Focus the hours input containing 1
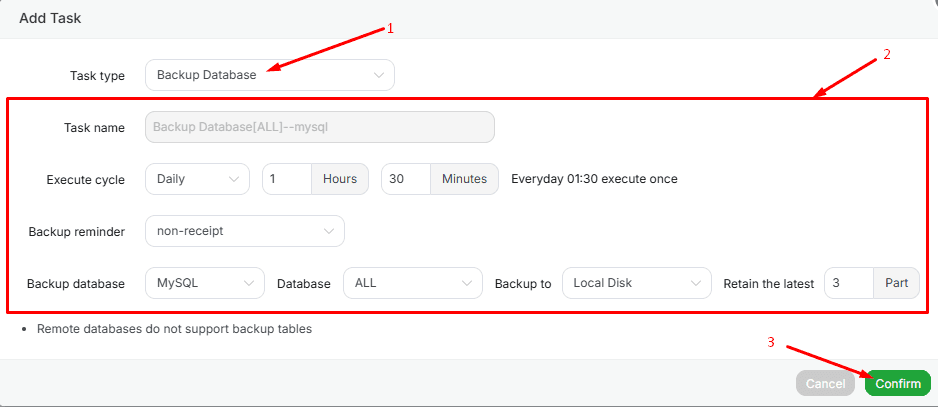Viewport: 938px width, 407px height. coord(287,179)
